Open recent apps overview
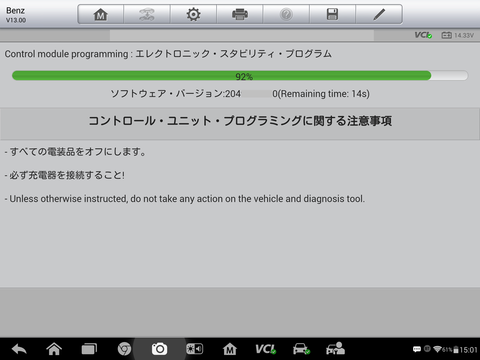Viewport: 480px width, 360px height. click(89, 349)
